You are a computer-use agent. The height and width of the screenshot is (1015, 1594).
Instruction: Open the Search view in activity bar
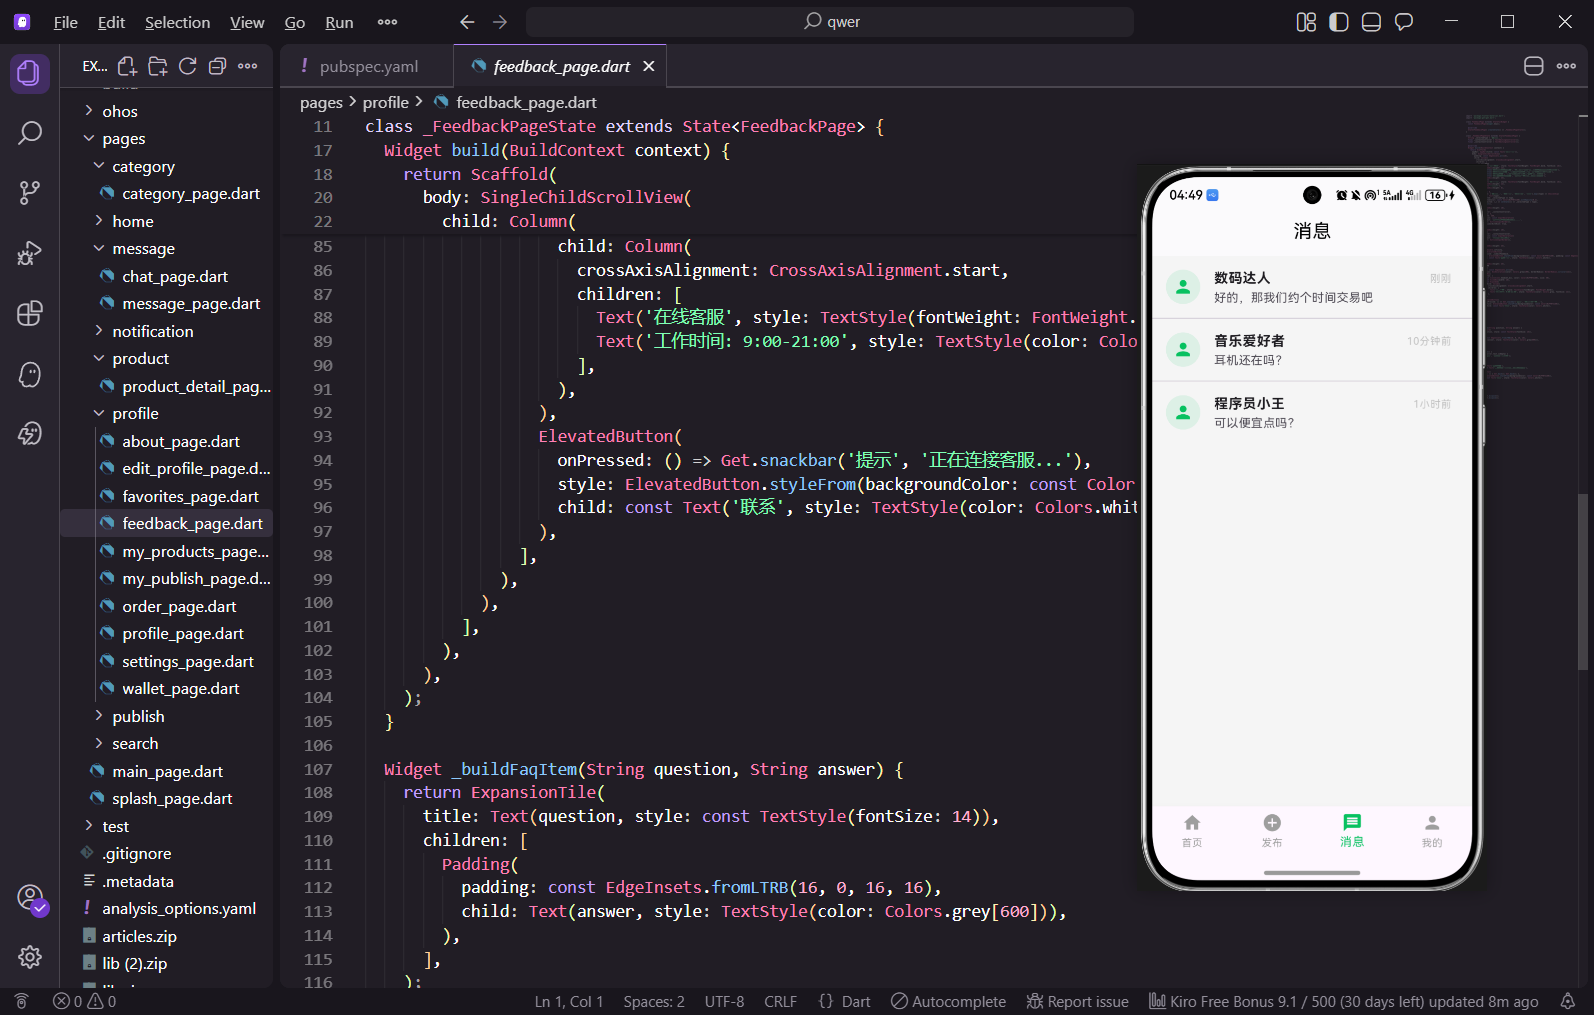(x=30, y=133)
